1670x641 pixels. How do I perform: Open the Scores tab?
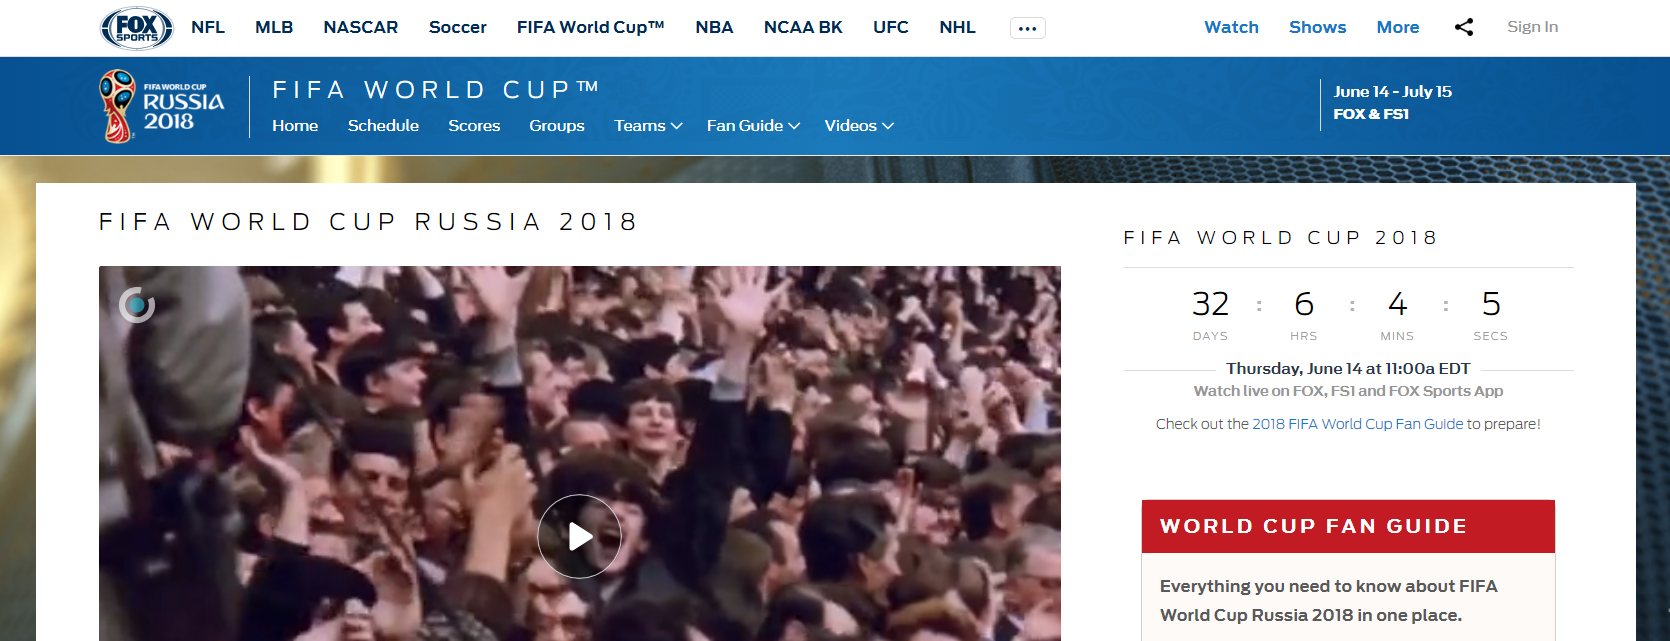click(474, 125)
